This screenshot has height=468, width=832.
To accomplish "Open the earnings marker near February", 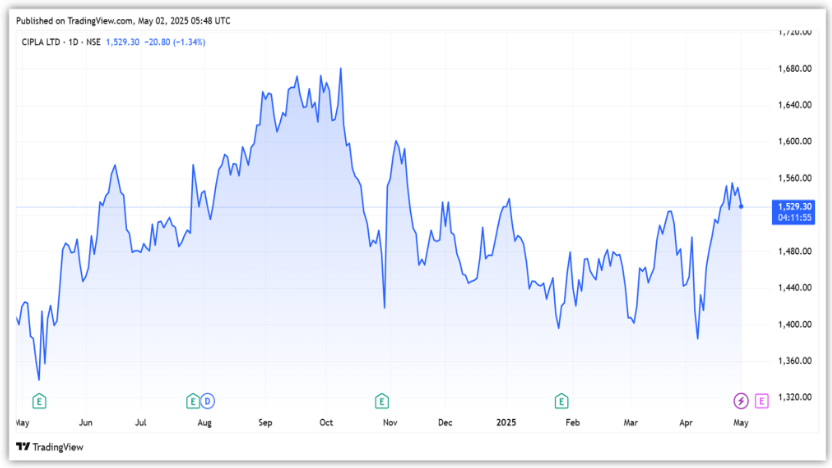I will (x=562, y=401).
